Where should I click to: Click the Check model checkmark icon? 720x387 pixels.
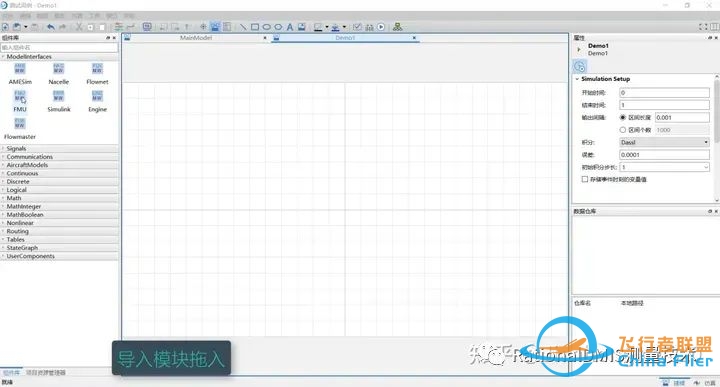pyautogui.click(x=357, y=27)
